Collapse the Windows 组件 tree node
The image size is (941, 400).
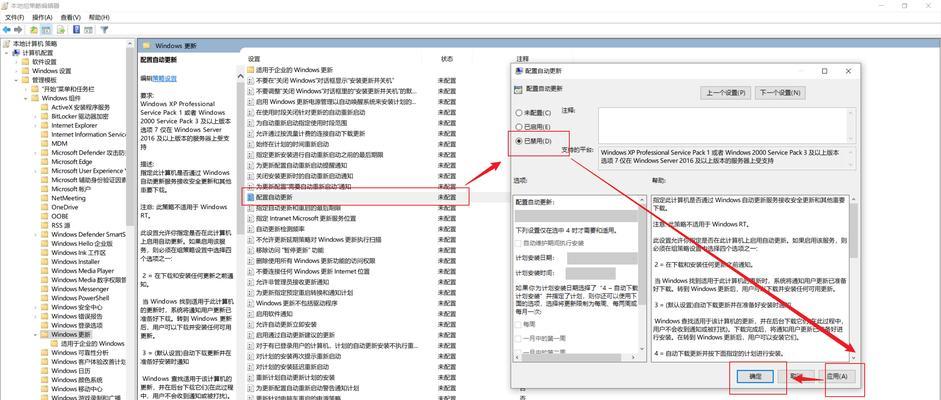26,98
